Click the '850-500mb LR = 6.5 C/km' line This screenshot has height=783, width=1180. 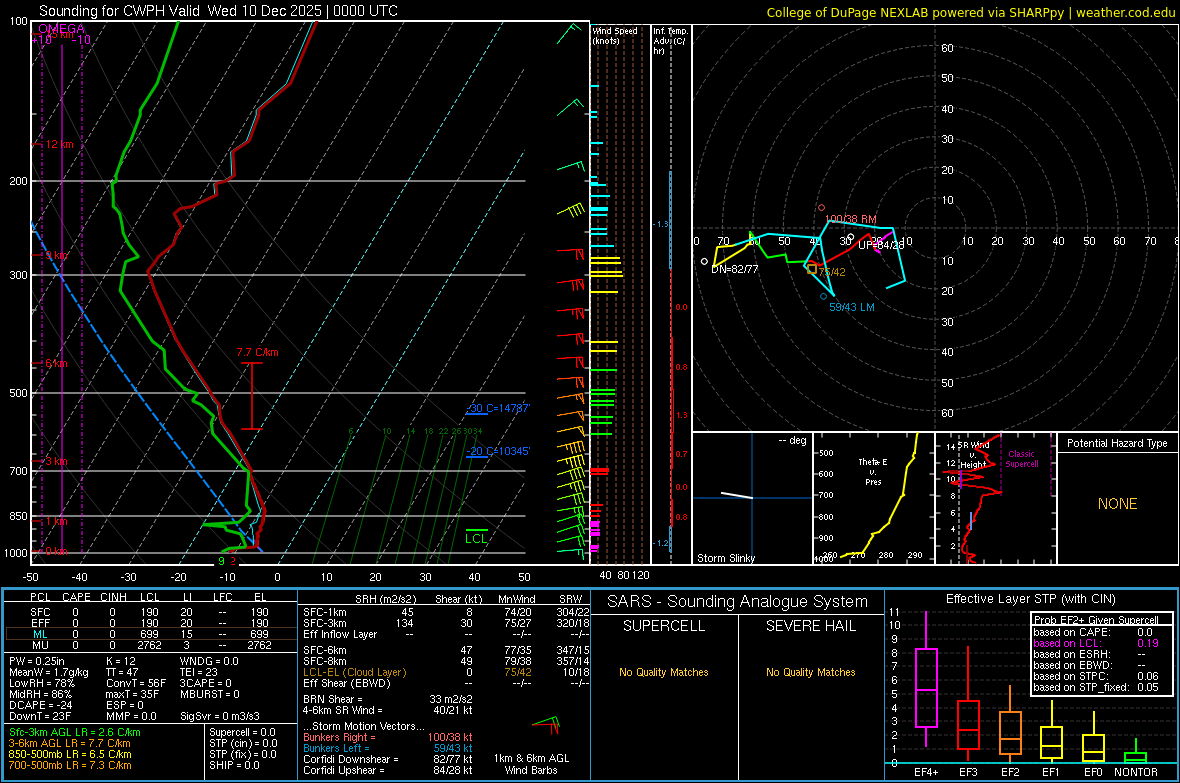[70, 754]
